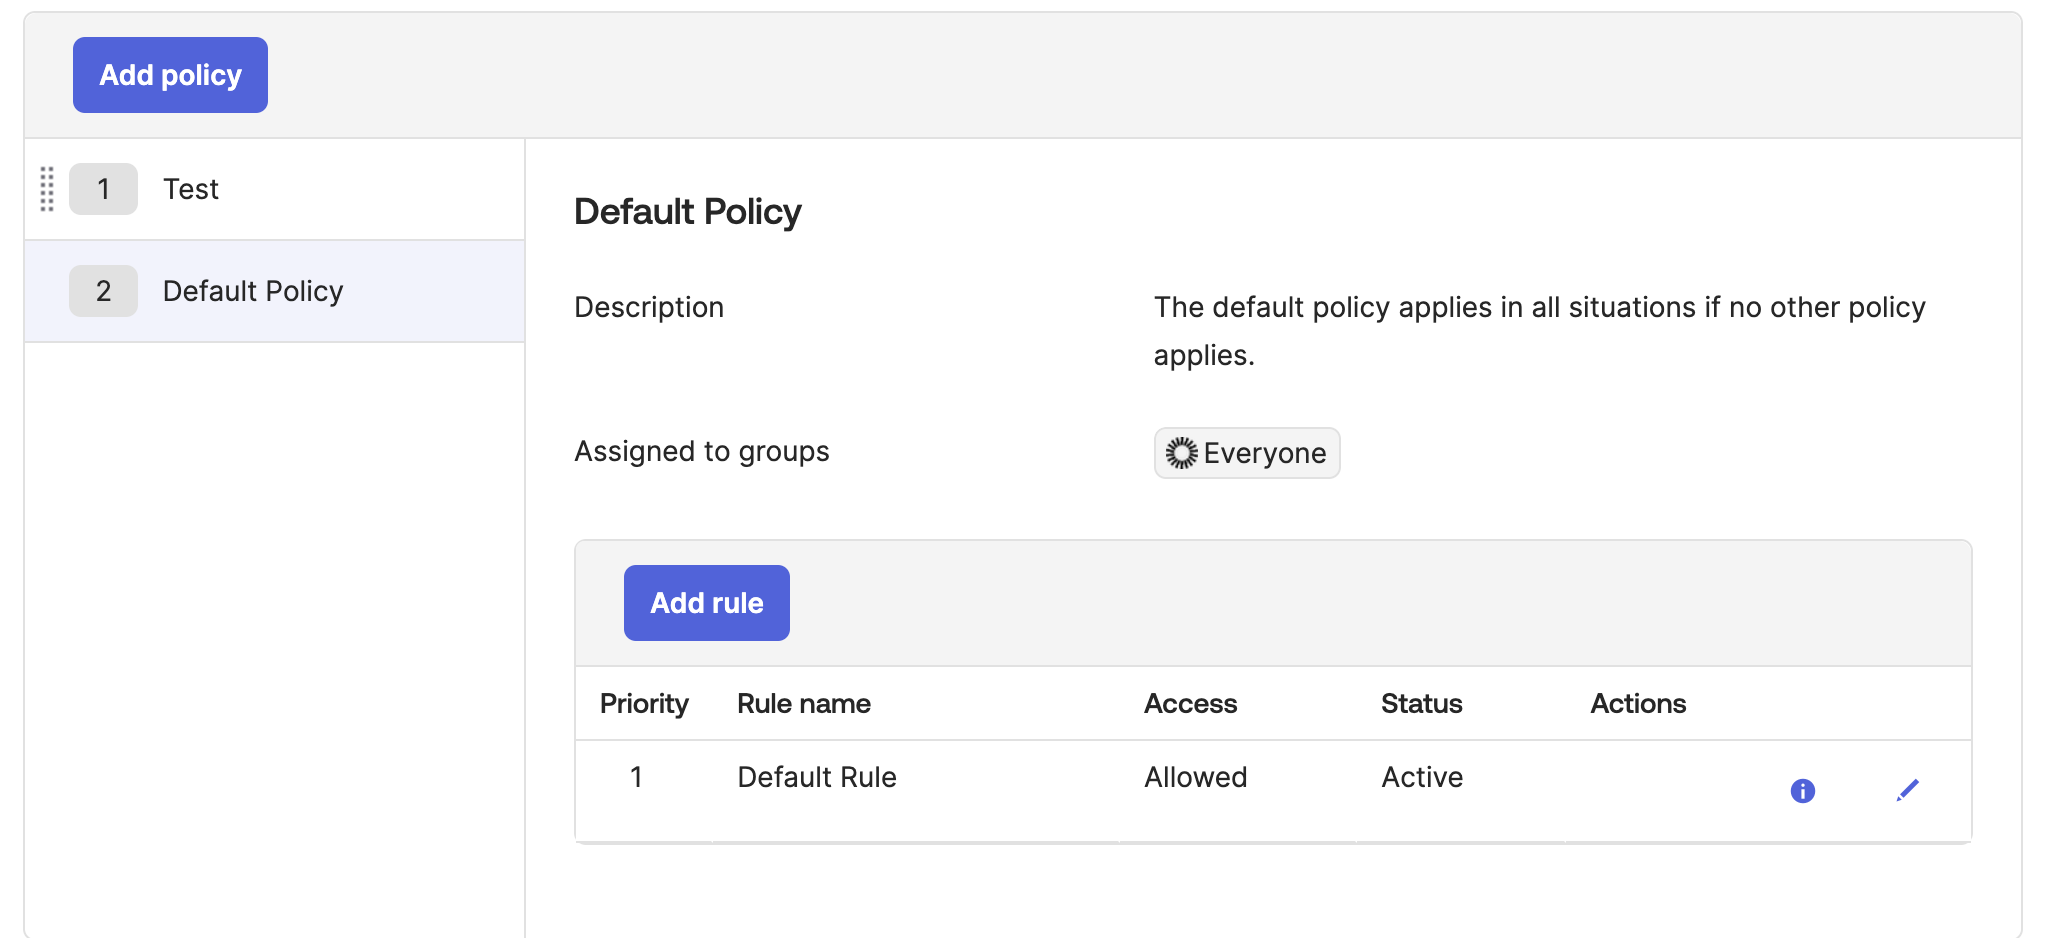Image resolution: width=2050 pixels, height=938 pixels.
Task: Click the Priority column header
Action: 644,703
